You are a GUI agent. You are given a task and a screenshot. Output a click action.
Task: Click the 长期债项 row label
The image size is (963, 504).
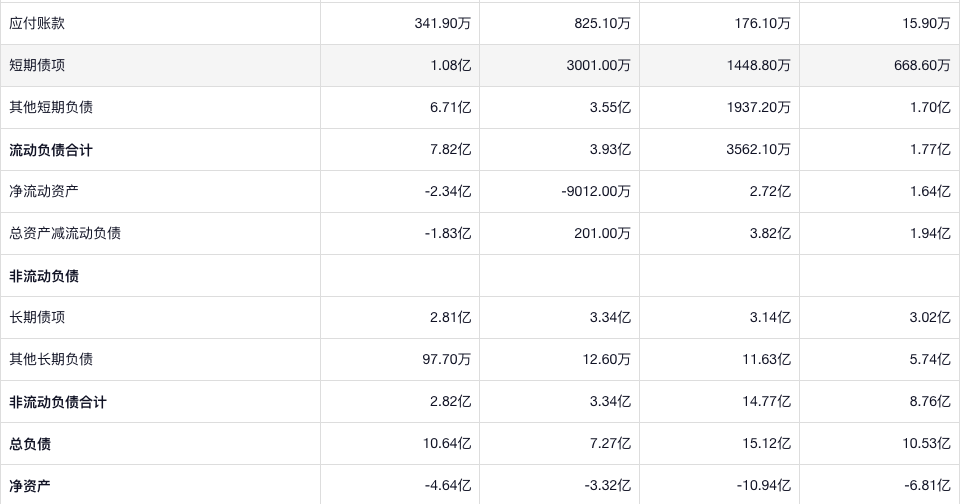click(x=37, y=317)
